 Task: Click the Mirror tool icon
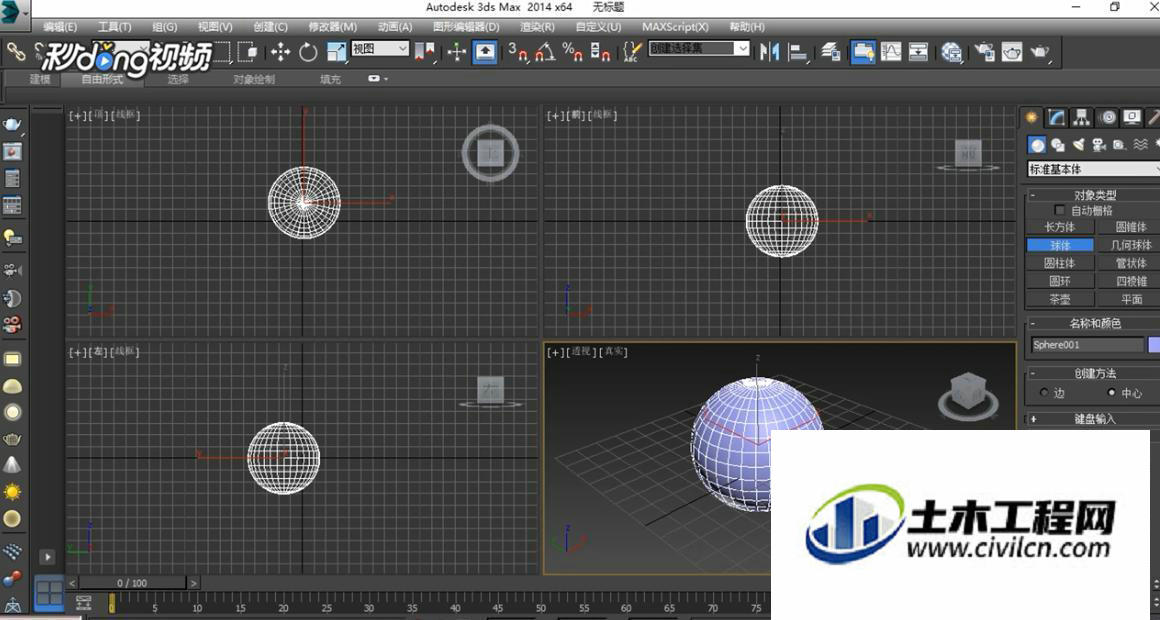point(769,52)
